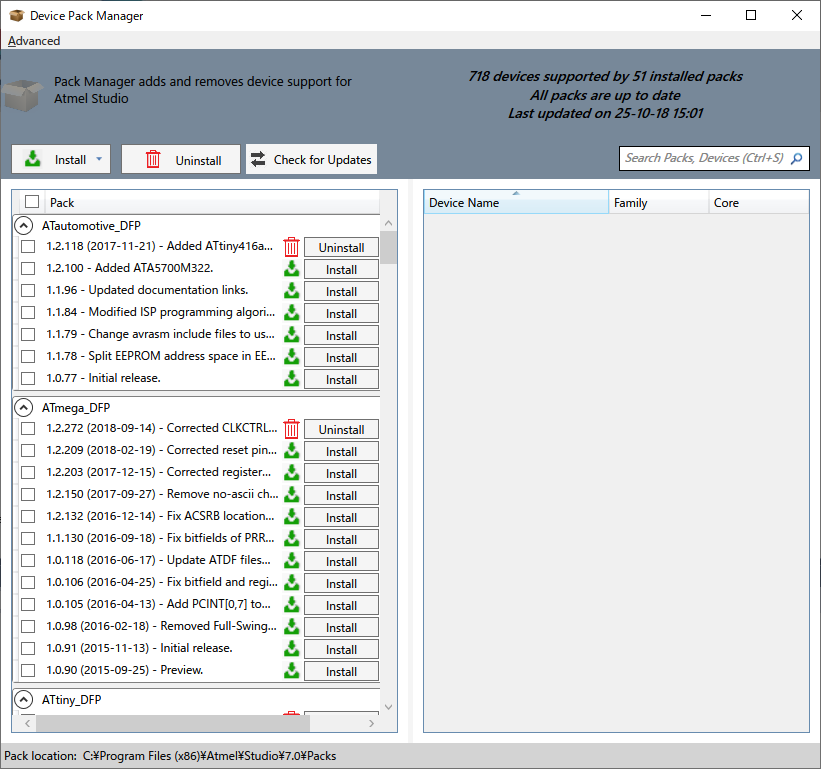The image size is (821, 769).
Task: Sort by Family column header
Action: click(x=658, y=203)
